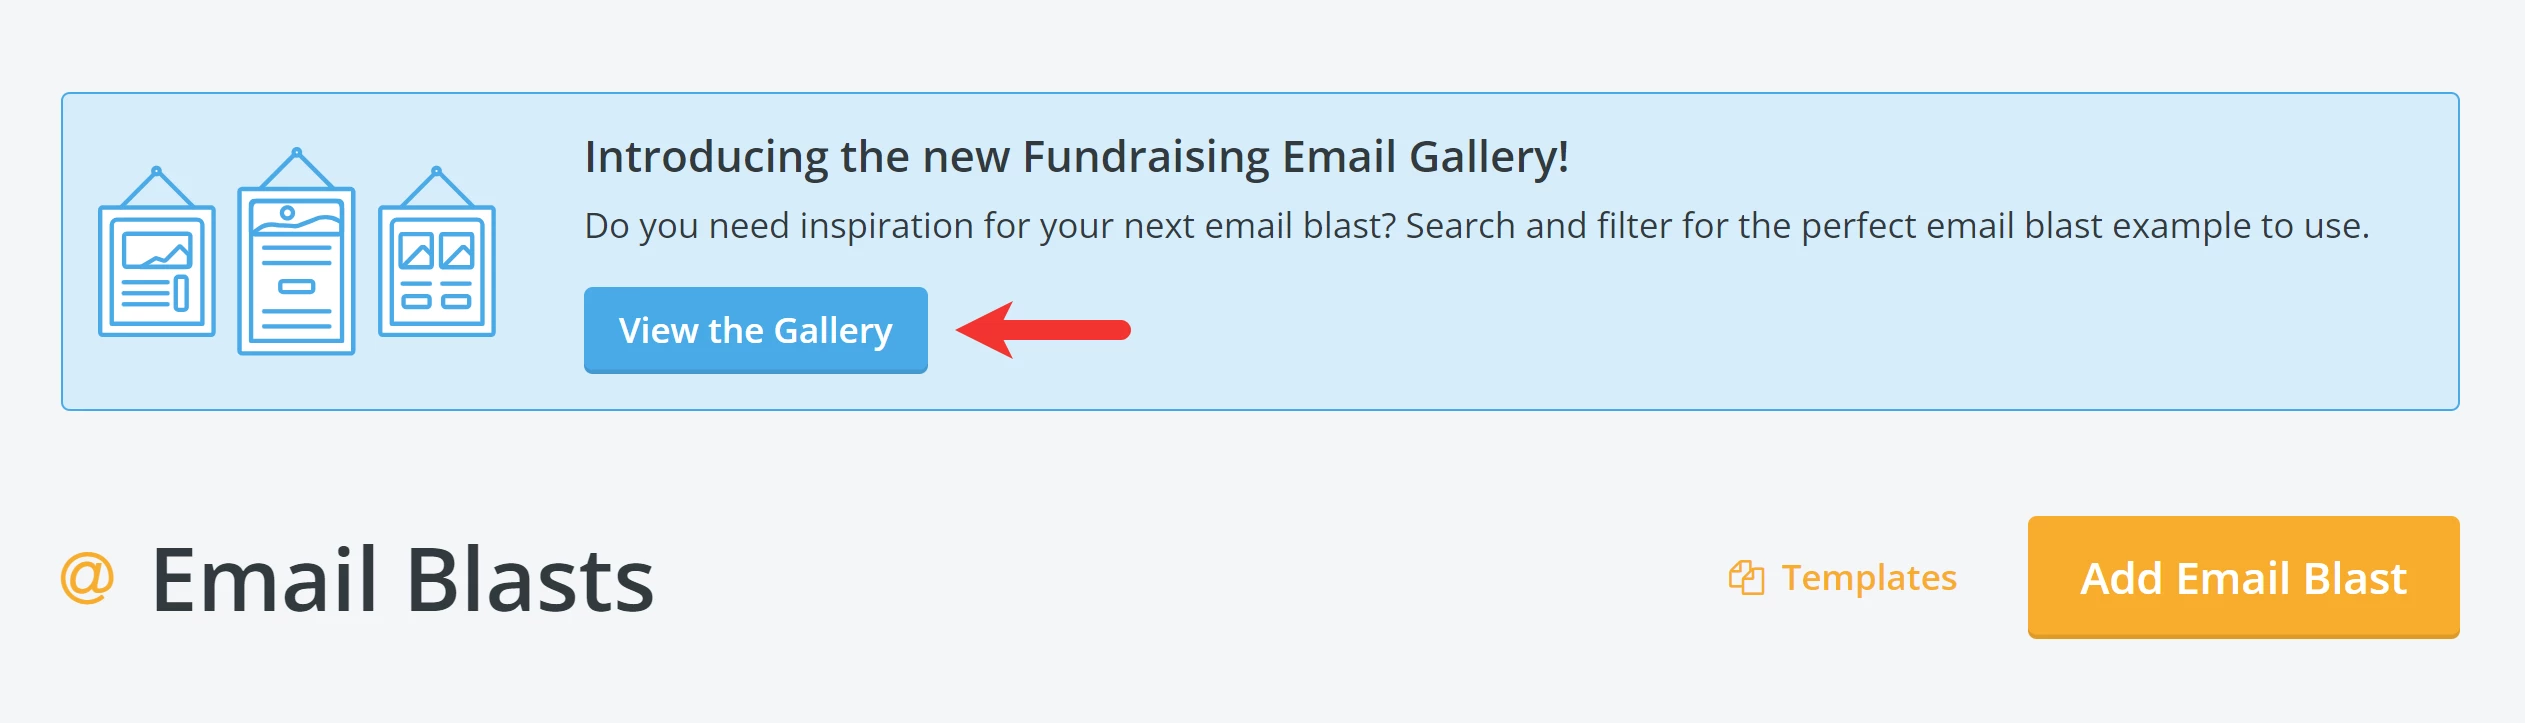Click the rightmost email poster illustration
The width and height of the screenshot is (2525, 723).
click(435, 270)
